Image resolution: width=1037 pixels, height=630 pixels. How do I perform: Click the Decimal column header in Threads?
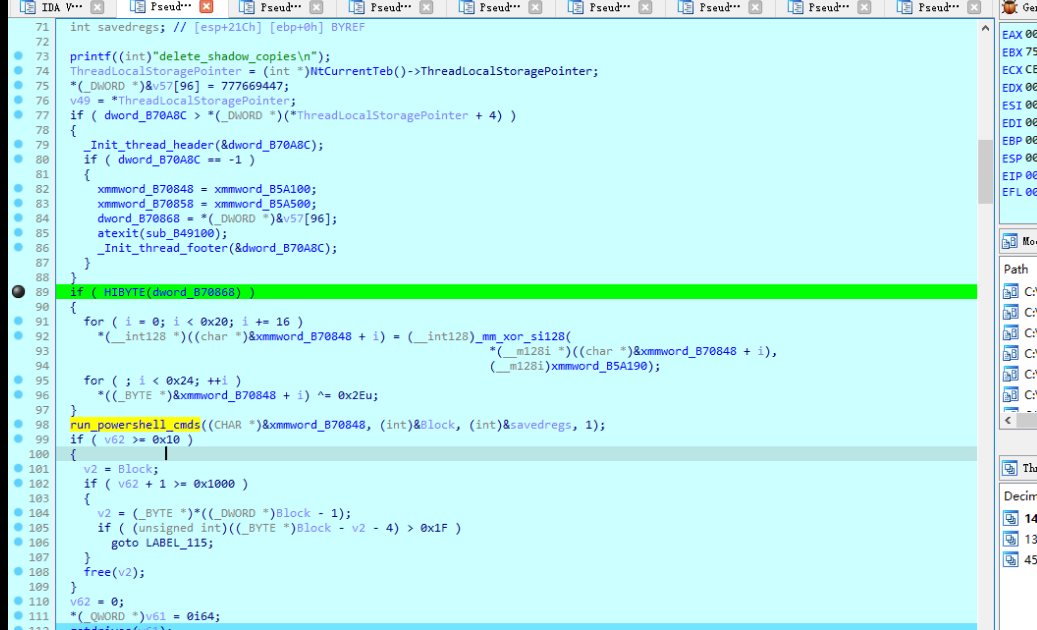coord(1020,496)
